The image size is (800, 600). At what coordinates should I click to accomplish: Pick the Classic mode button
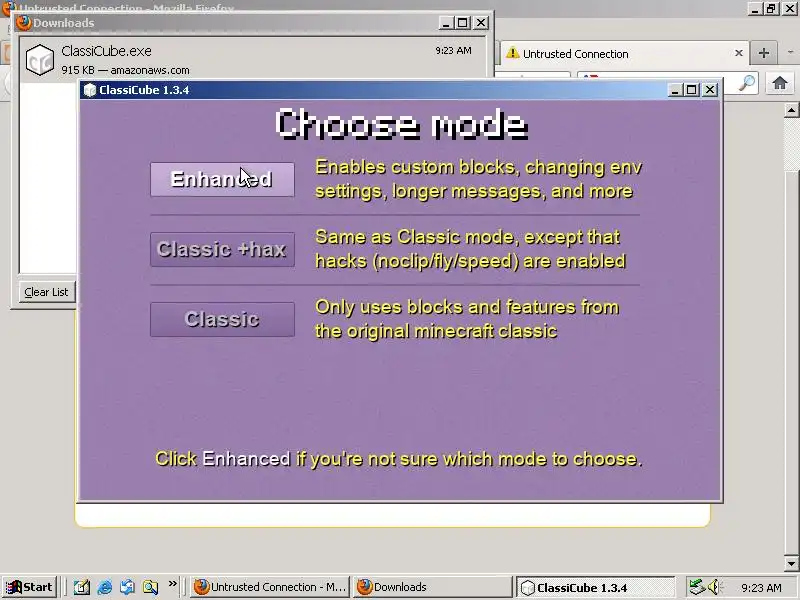pos(222,319)
